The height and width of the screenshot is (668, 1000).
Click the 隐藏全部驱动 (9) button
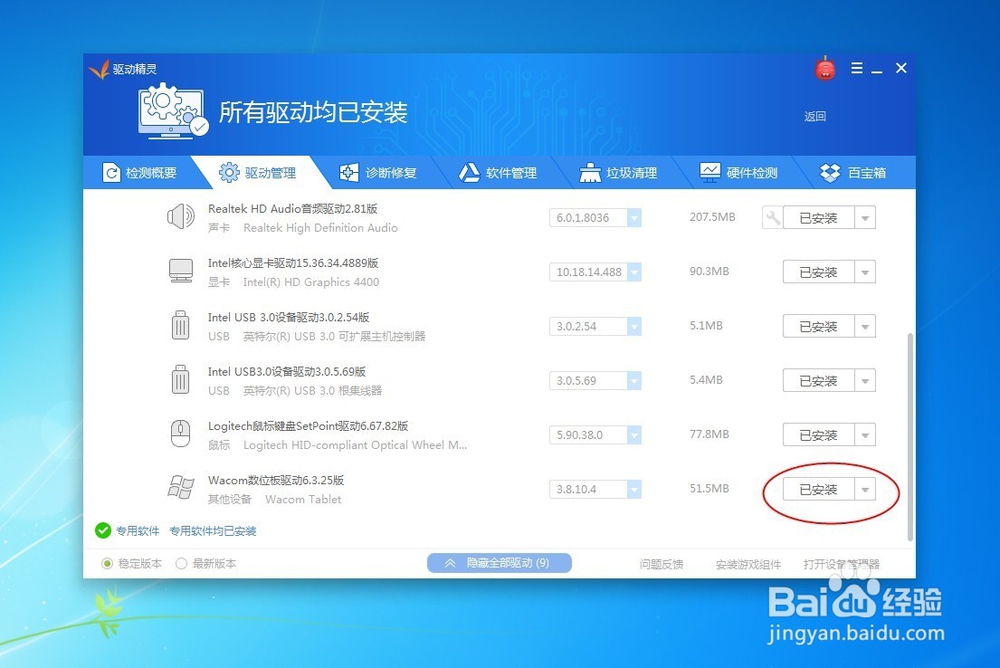(499, 563)
